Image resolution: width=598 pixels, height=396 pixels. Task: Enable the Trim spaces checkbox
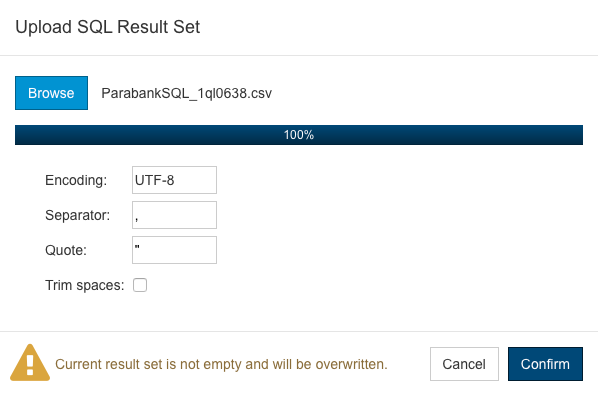point(140,285)
